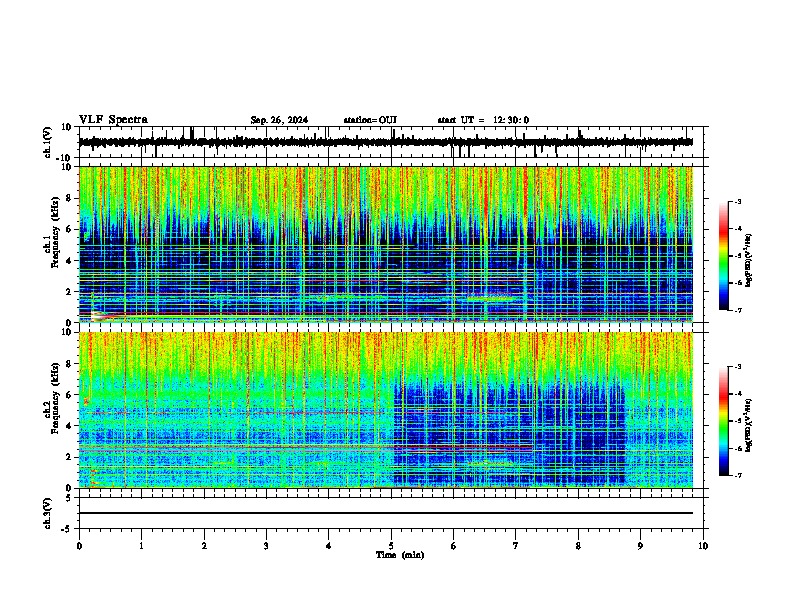
Task: Click the "-3" label on ch.2 color scale
Action: click(737, 367)
